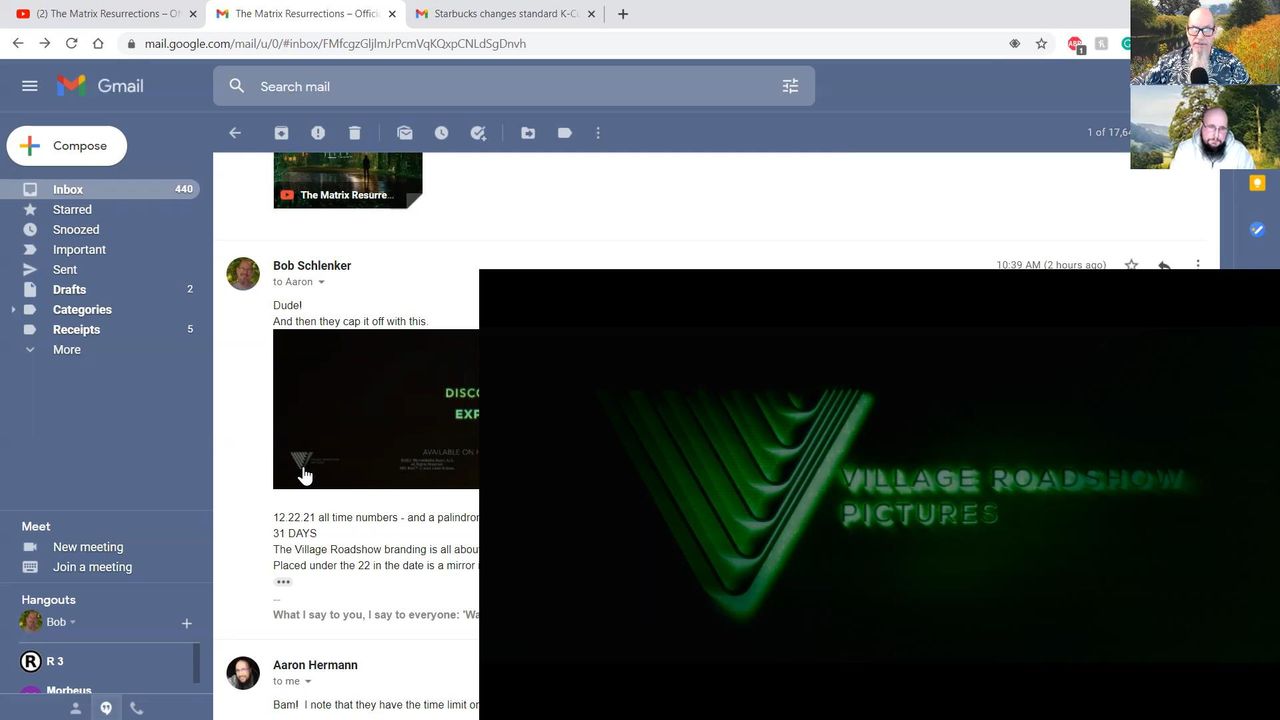Expand the Categories label in sidebar
1280x720 pixels.
point(13,310)
